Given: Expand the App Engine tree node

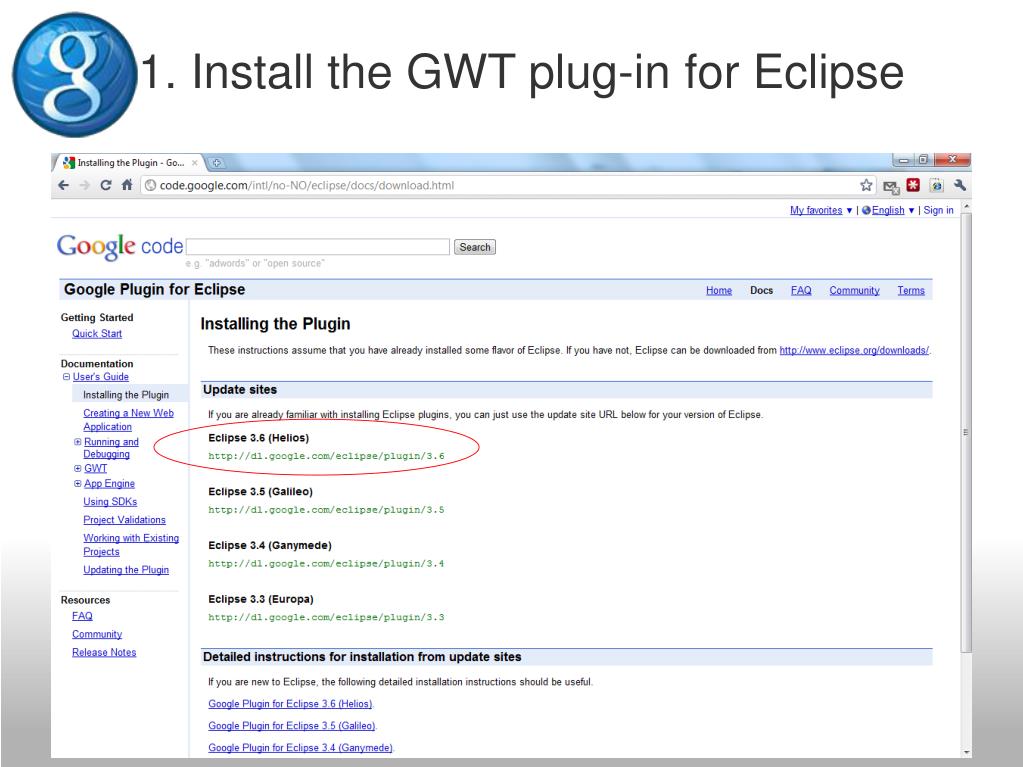Looking at the screenshot, I should pos(78,483).
